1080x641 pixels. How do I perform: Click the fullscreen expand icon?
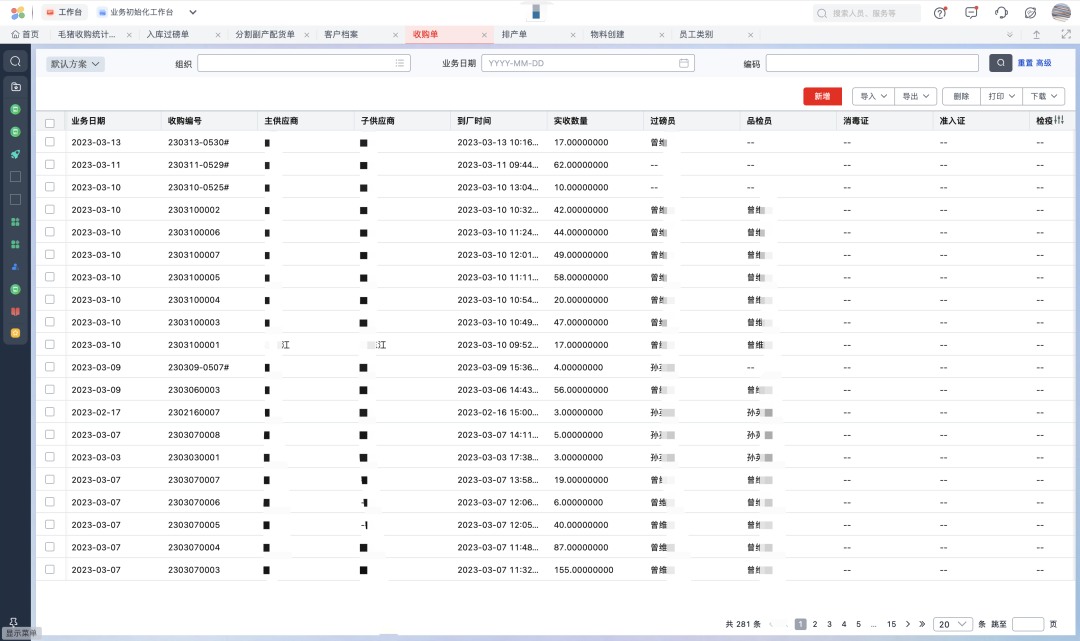tap(1066, 34)
